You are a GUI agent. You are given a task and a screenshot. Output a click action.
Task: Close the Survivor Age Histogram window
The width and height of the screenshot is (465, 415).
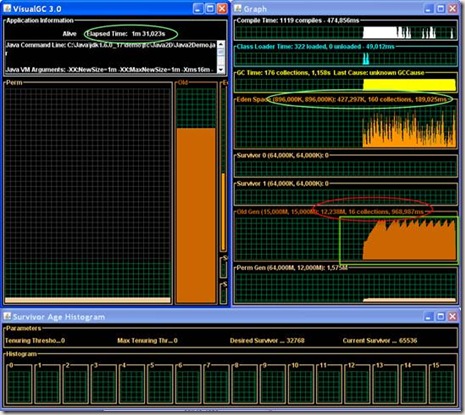453,316
